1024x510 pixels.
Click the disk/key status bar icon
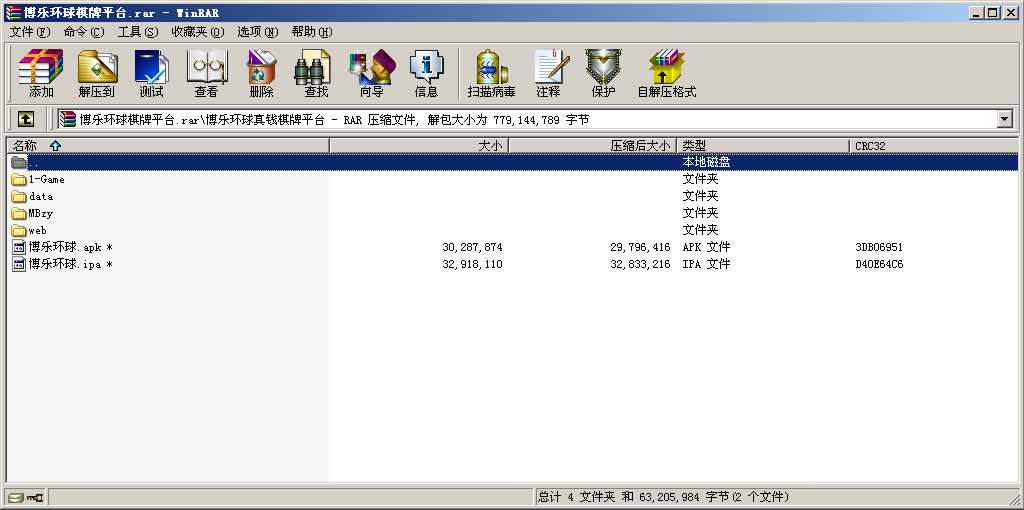coord(26,498)
